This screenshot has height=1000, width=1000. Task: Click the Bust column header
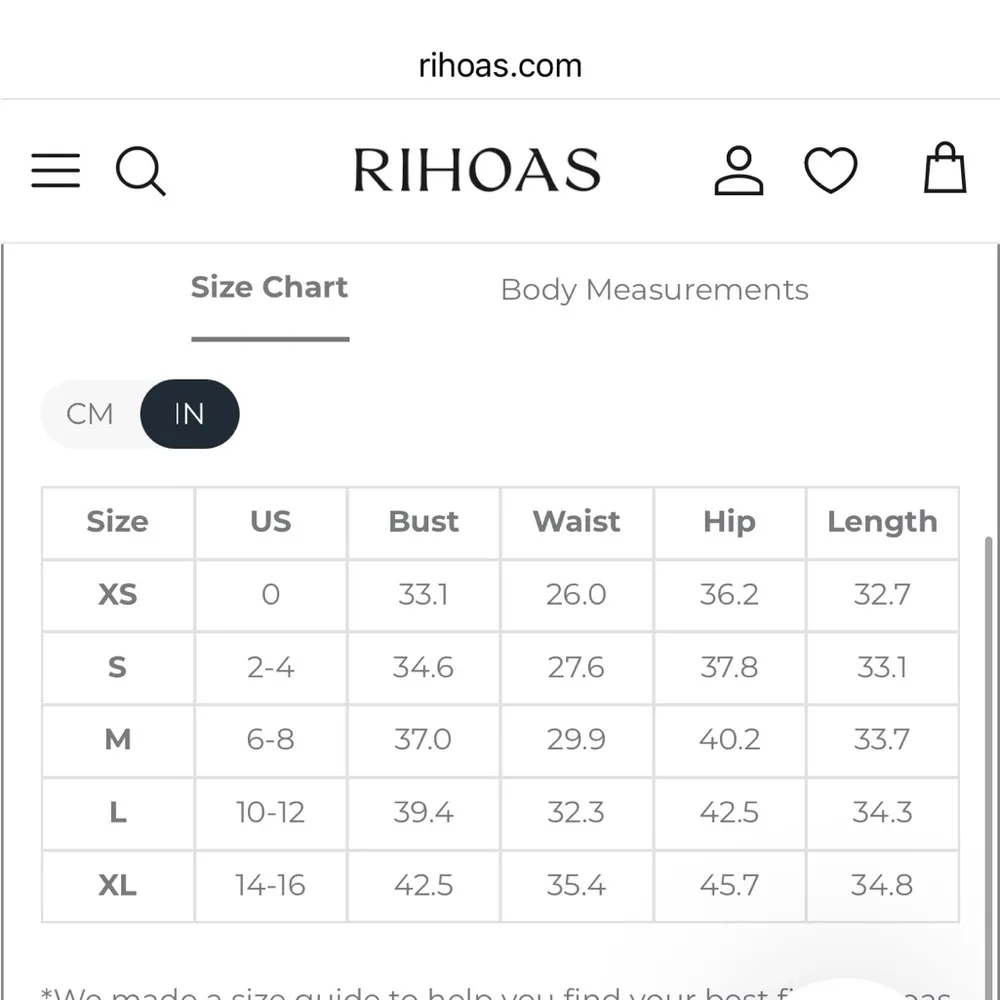(x=423, y=522)
